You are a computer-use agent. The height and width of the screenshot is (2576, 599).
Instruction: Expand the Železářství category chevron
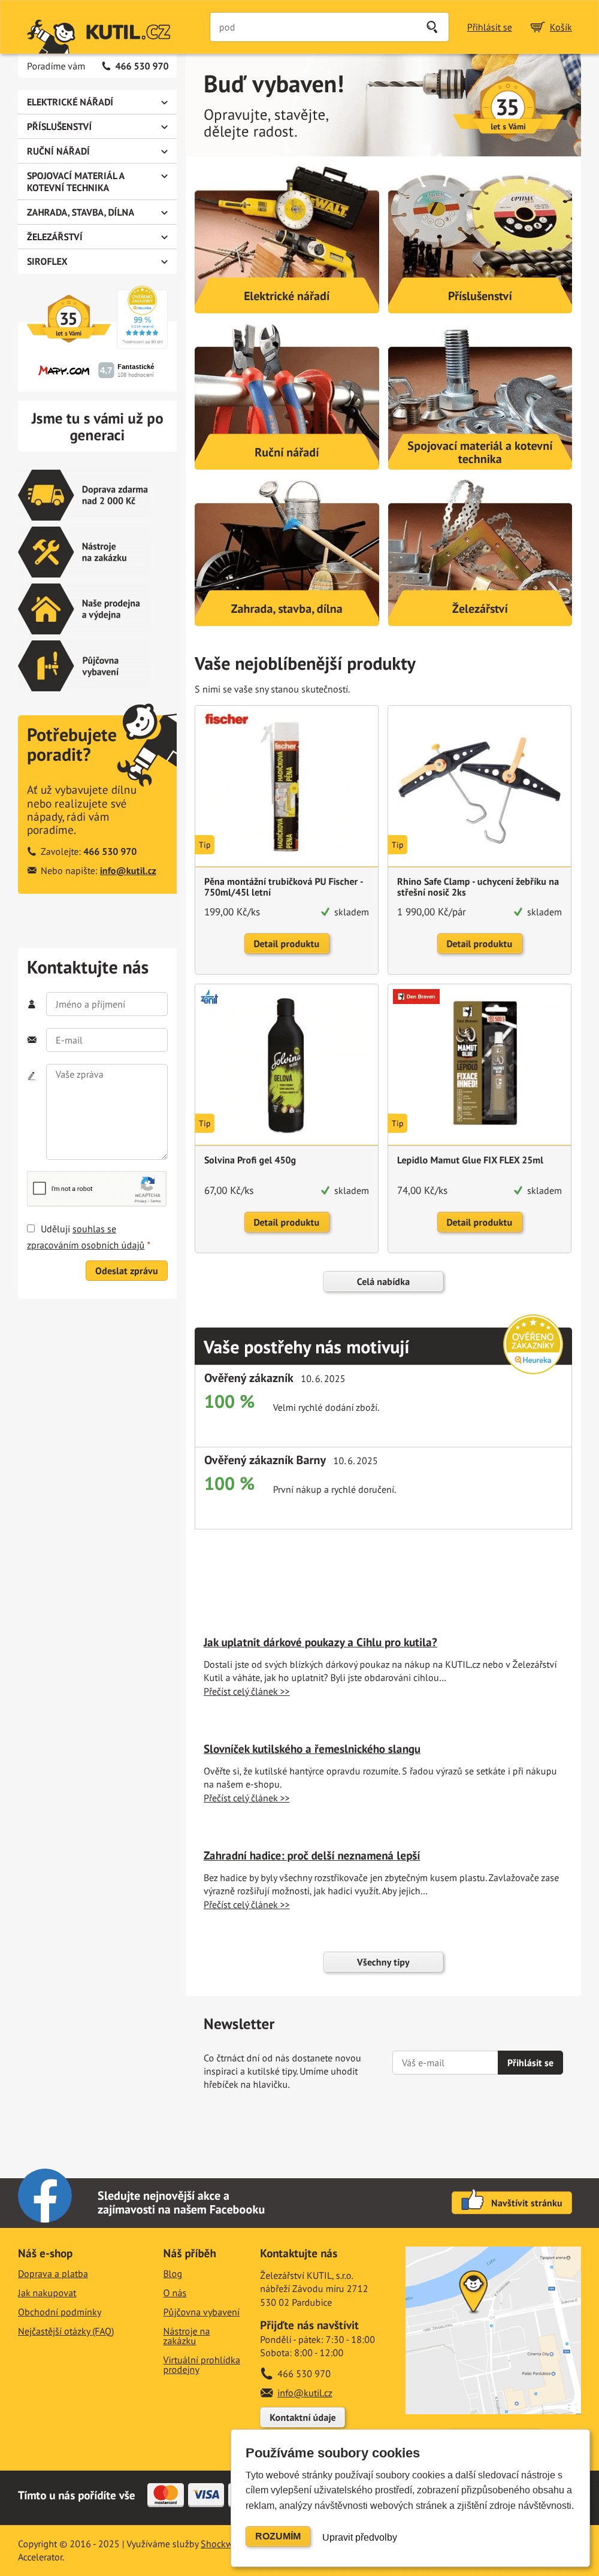[x=164, y=237]
